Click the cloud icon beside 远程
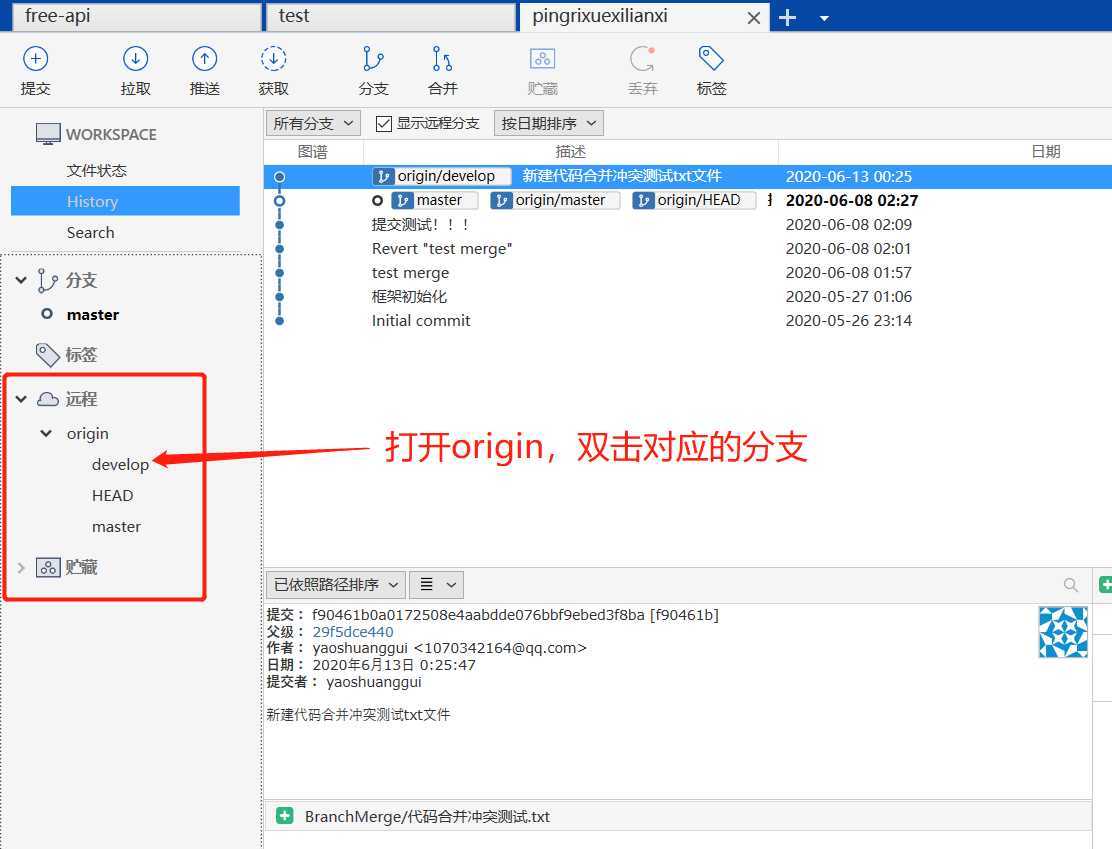The height and width of the screenshot is (849, 1112). (48, 399)
